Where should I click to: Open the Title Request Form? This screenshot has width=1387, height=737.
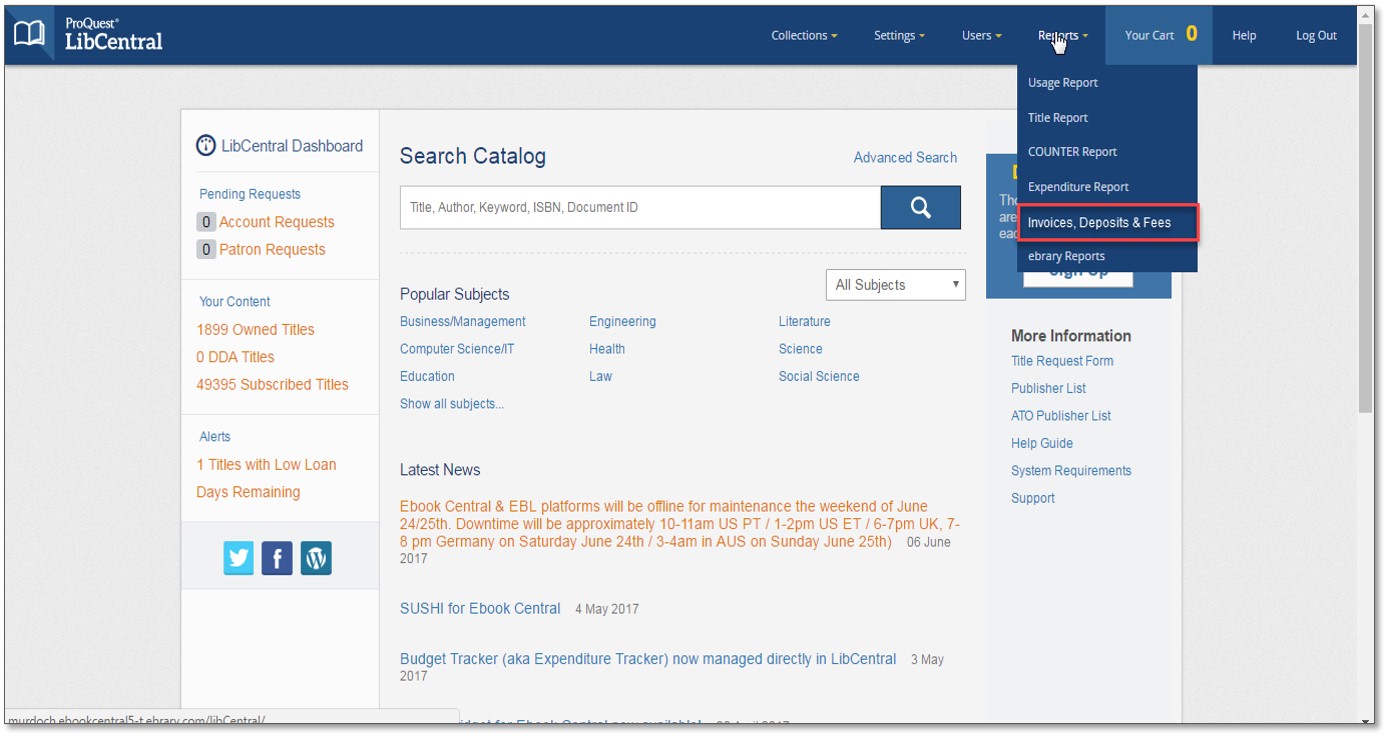[1060, 361]
